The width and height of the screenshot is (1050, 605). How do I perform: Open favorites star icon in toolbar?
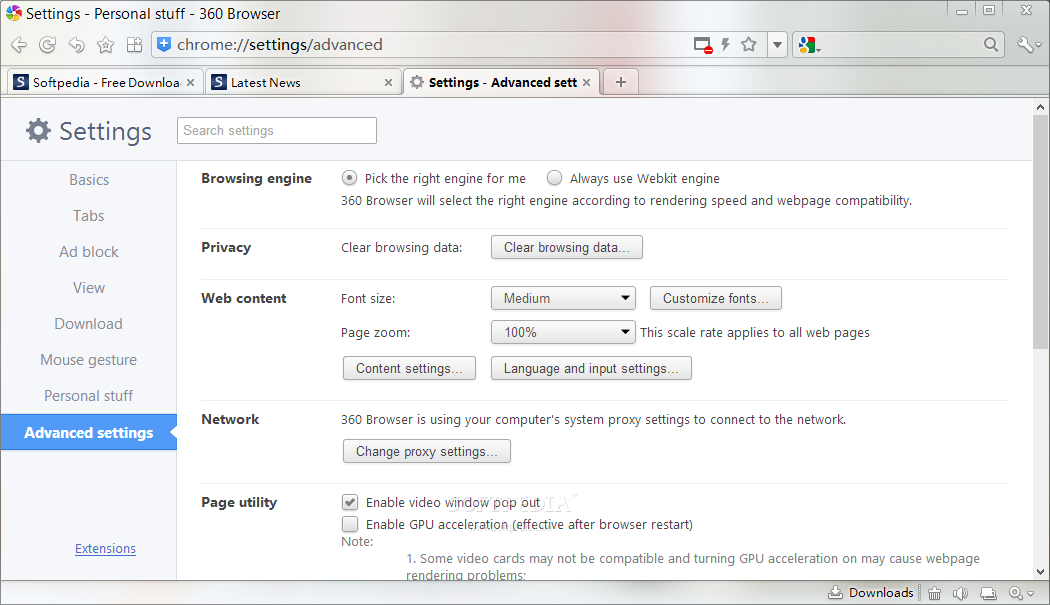tap(105, 45)
